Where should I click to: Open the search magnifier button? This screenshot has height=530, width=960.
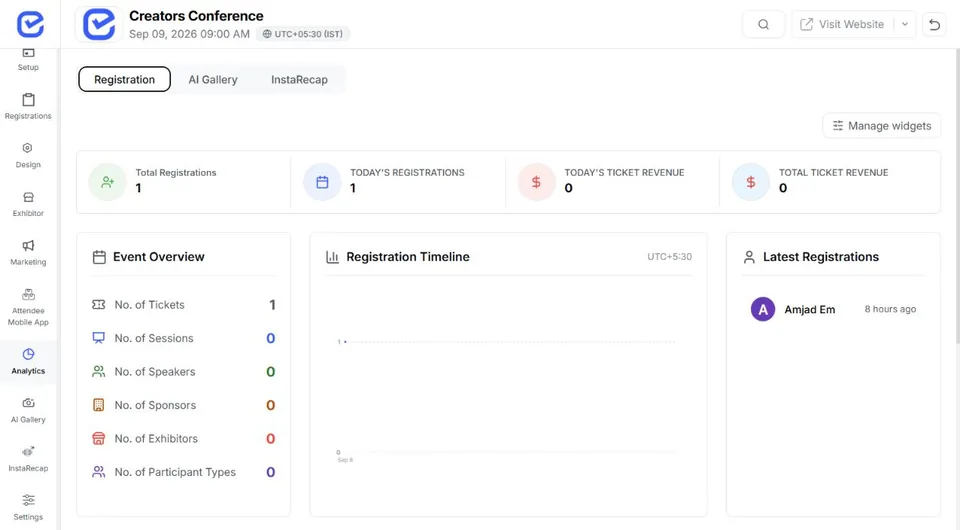[x=763, y=24]
